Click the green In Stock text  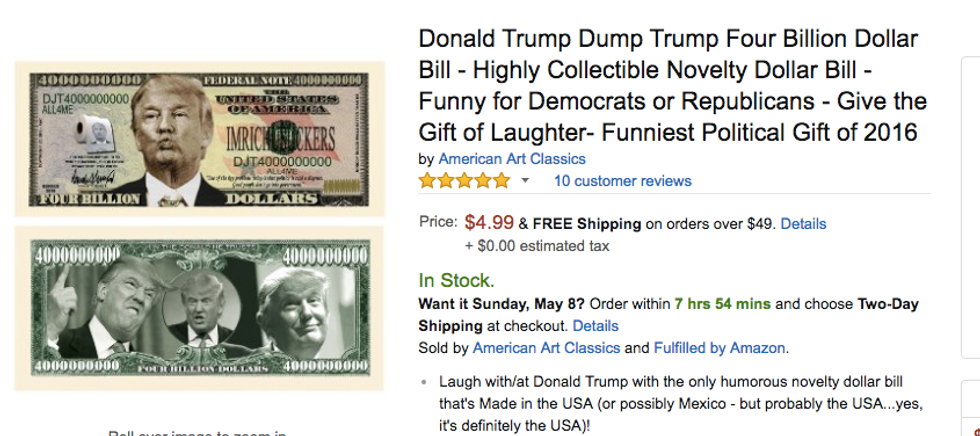(456, 280)
